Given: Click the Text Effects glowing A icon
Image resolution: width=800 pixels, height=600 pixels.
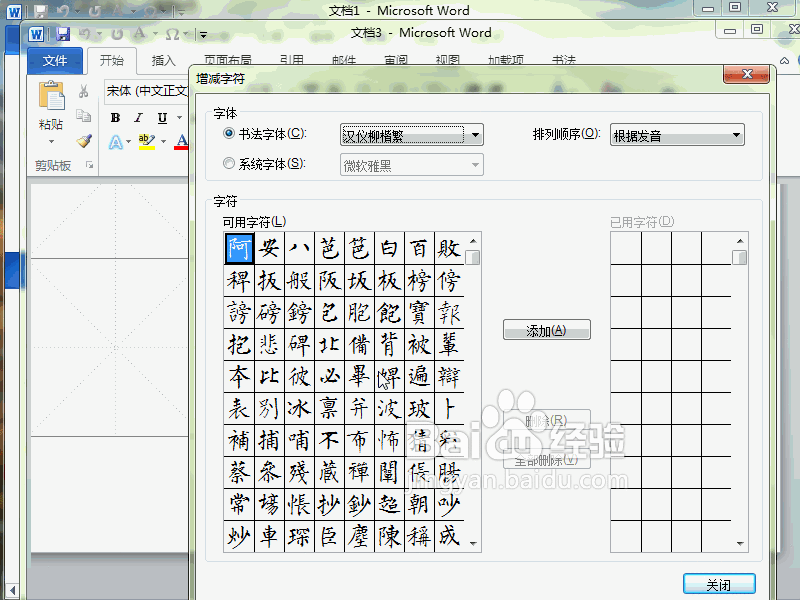Looking at the screenshot, I should pos(116,142).
